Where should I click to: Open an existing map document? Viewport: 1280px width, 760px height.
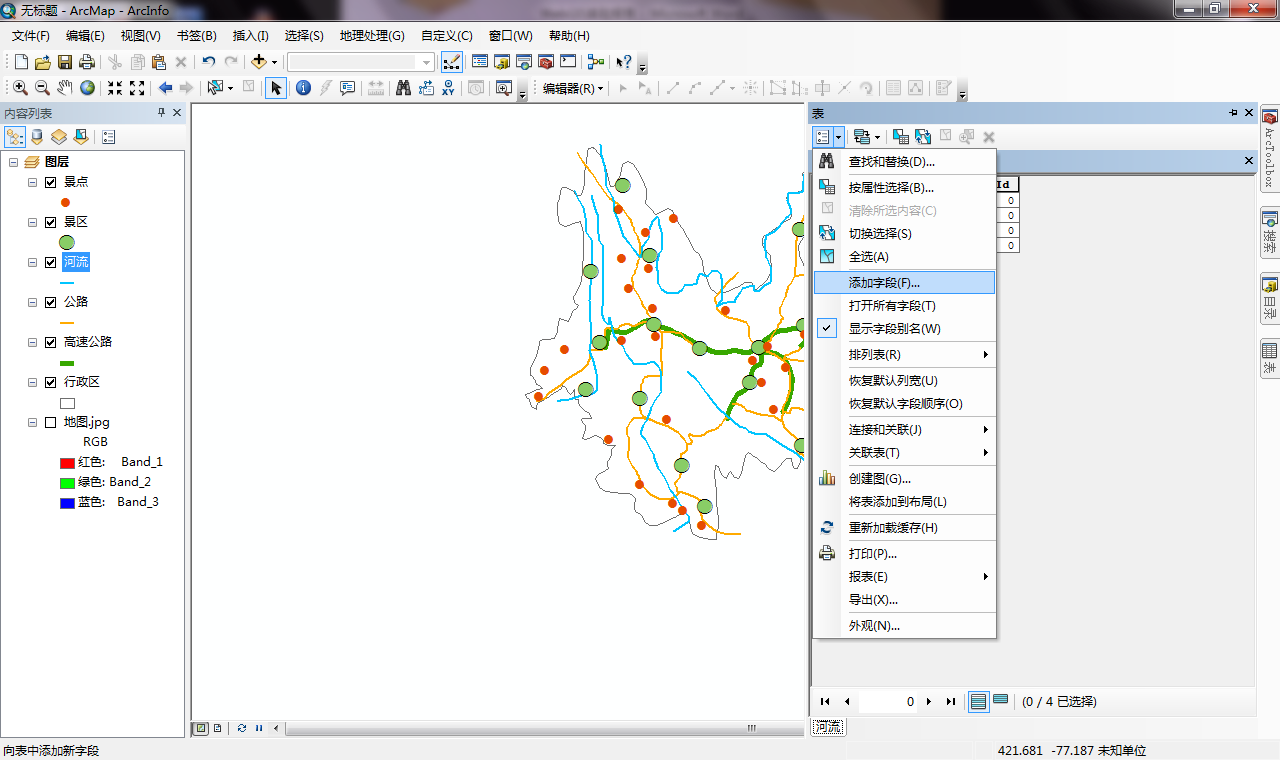click(43, 62)
